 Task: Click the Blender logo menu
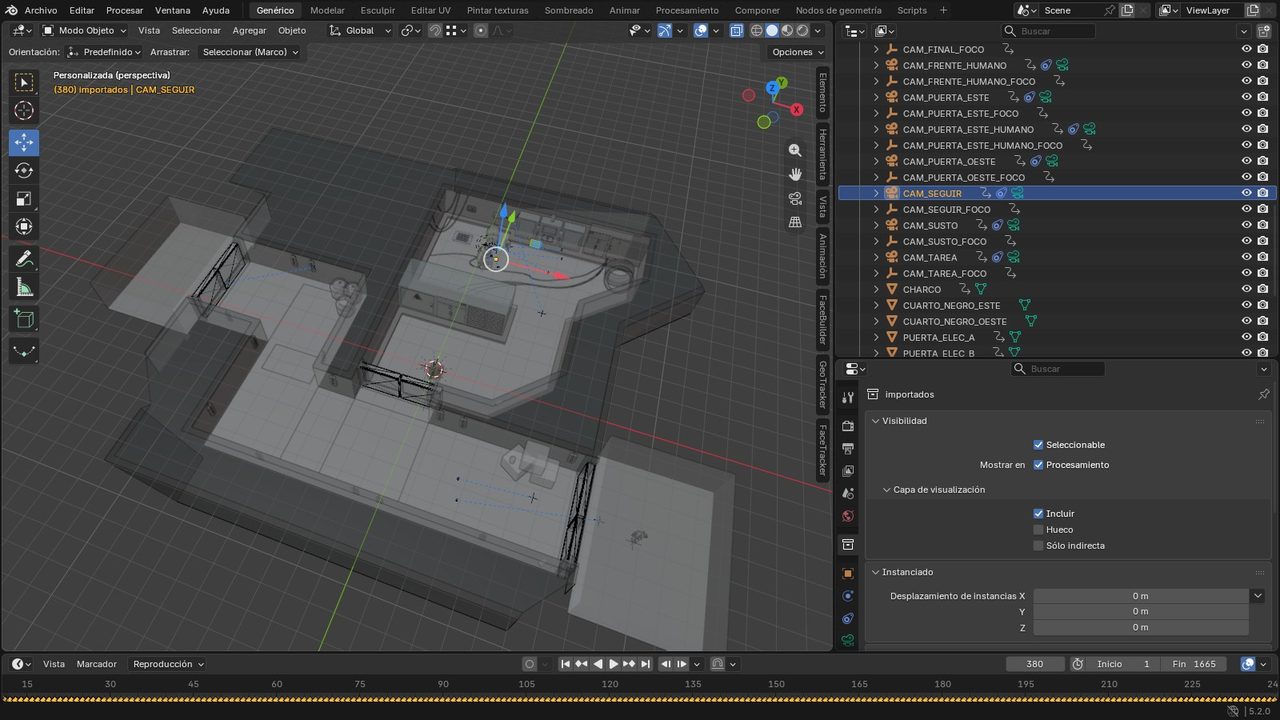point(10,10)
